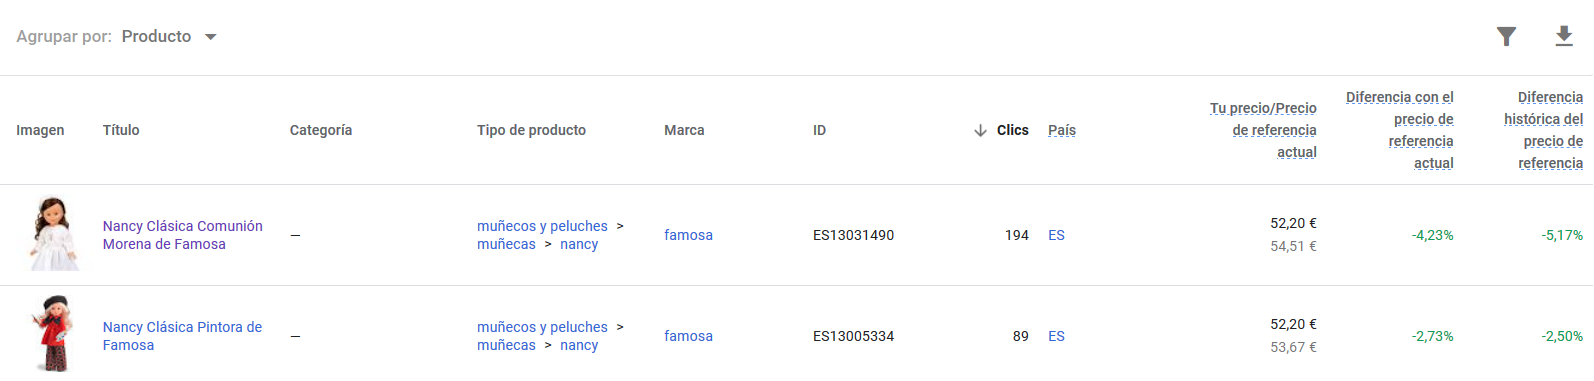Click the País column header
This screenshot has height=381, width=1594.
1062,130
